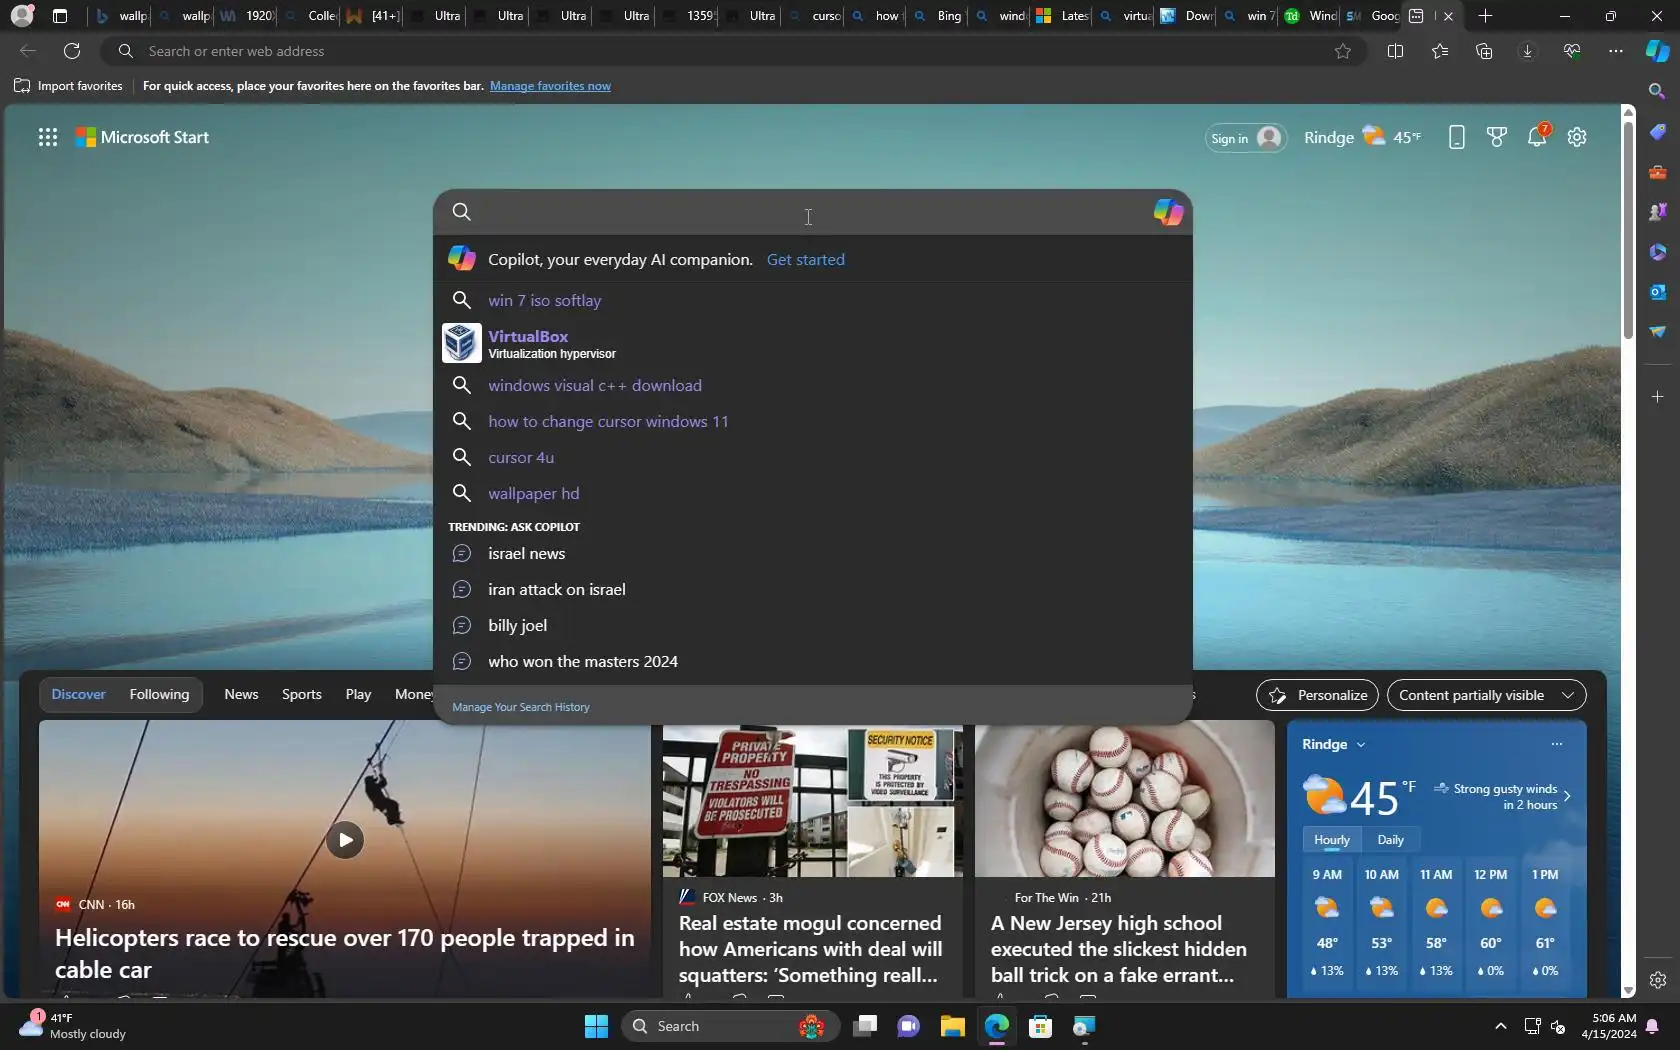Image resolution: width=1680 pixels, height=1050 pixels.
Task: Play the CNN helicopters cable car video
Action: coord(345,840)
